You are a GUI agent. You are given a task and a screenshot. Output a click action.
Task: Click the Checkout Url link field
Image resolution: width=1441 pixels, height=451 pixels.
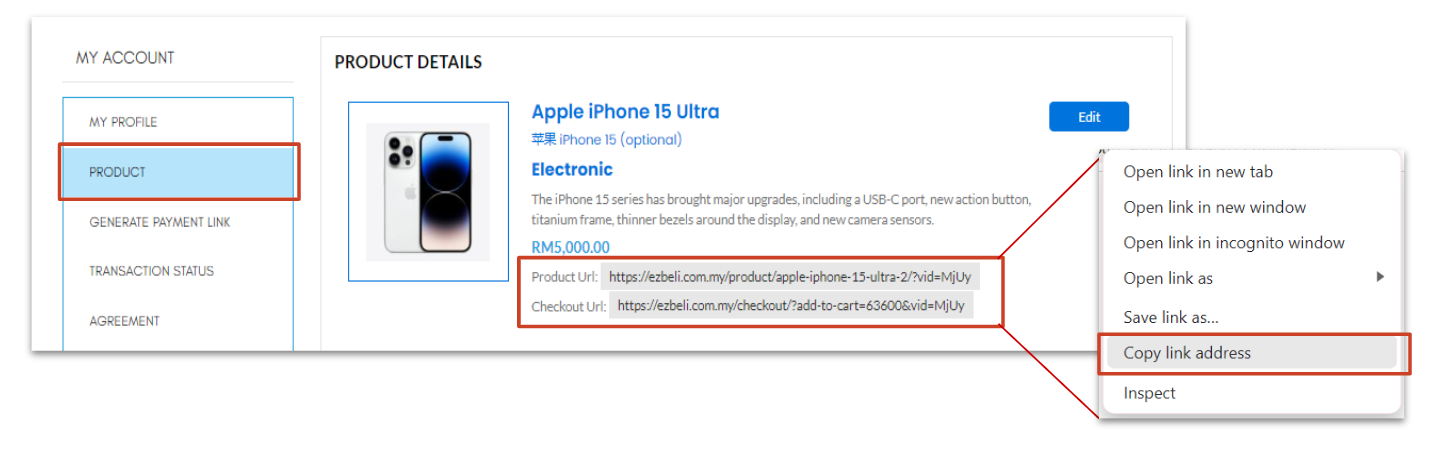(x=792, y=306)
